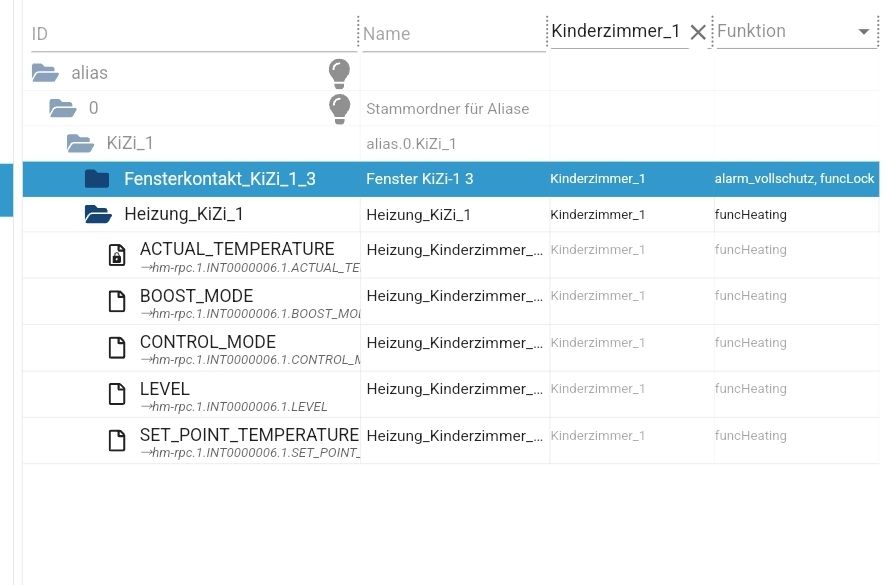Expand the Fensterkontakt_KiZi_1_3 folder icon
Viewport: 885px width, 585px height.
tap(97, 178)
